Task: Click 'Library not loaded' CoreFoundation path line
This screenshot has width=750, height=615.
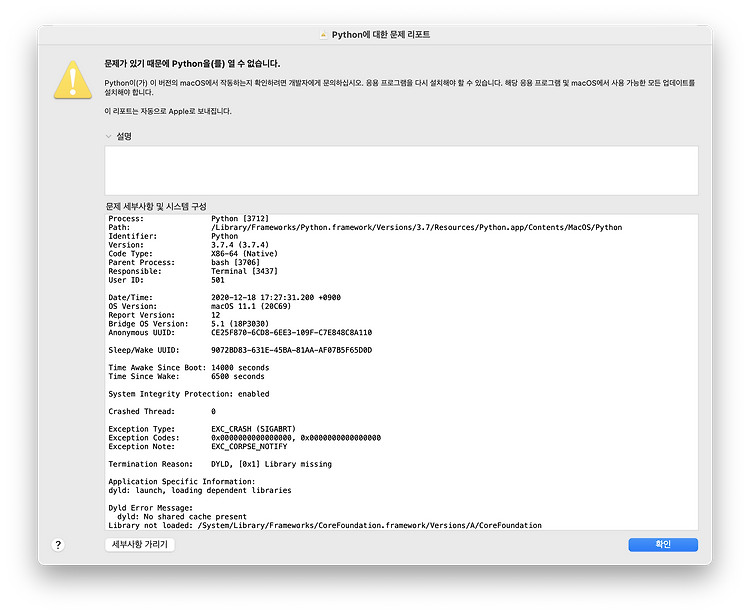Action: pos(325,526)
